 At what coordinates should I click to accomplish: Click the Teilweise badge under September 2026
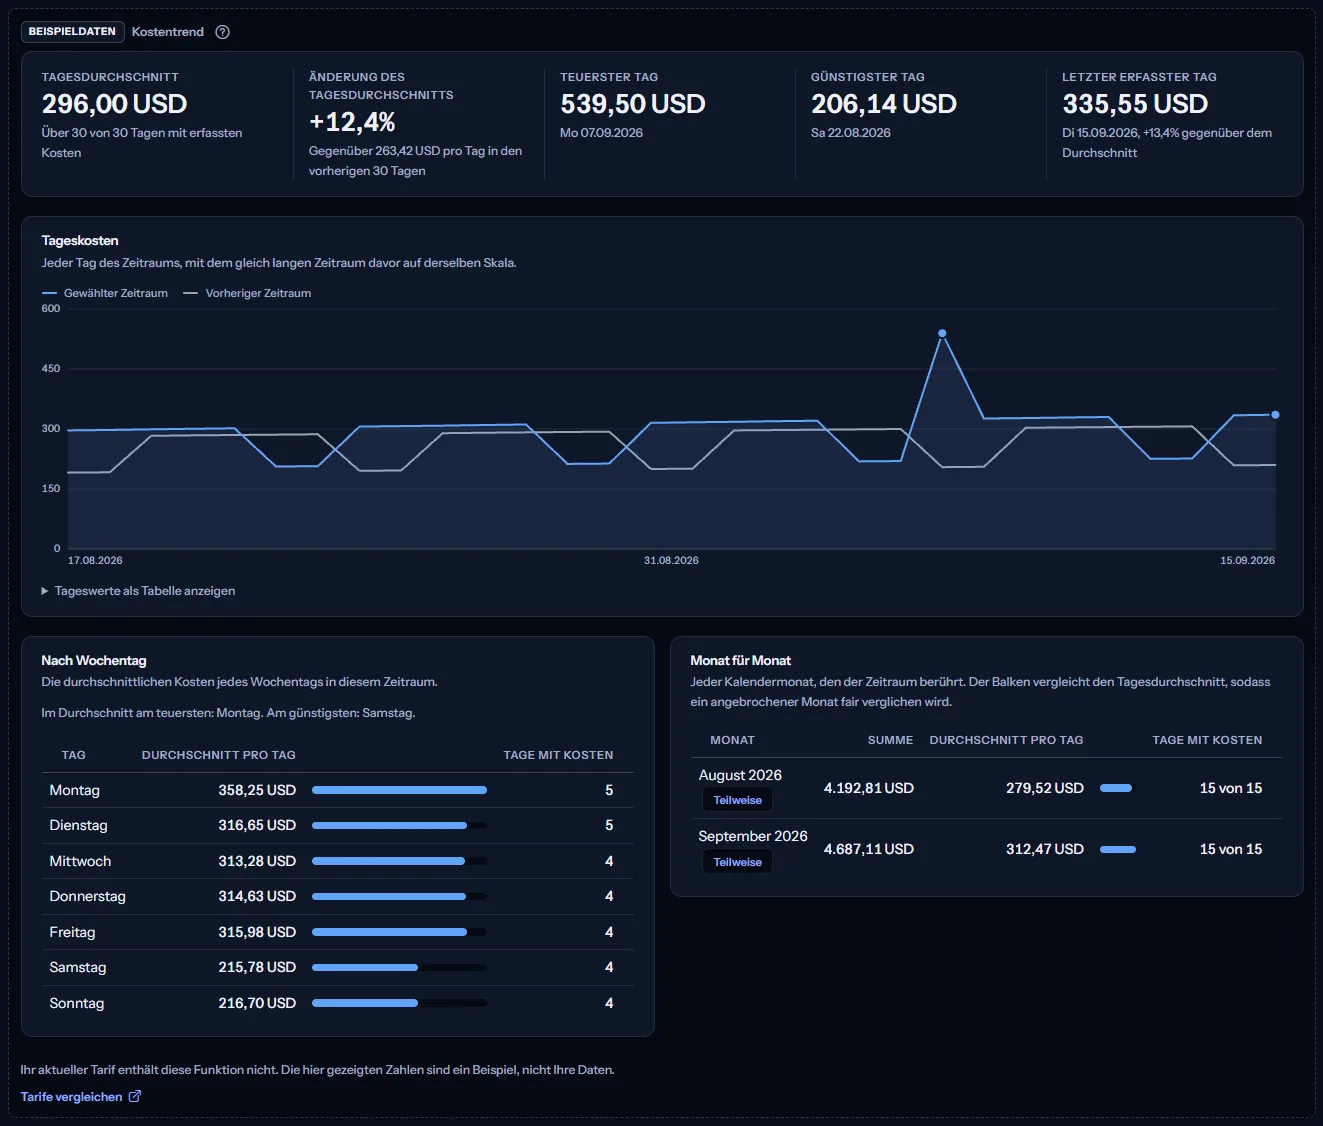pos(737,862)
